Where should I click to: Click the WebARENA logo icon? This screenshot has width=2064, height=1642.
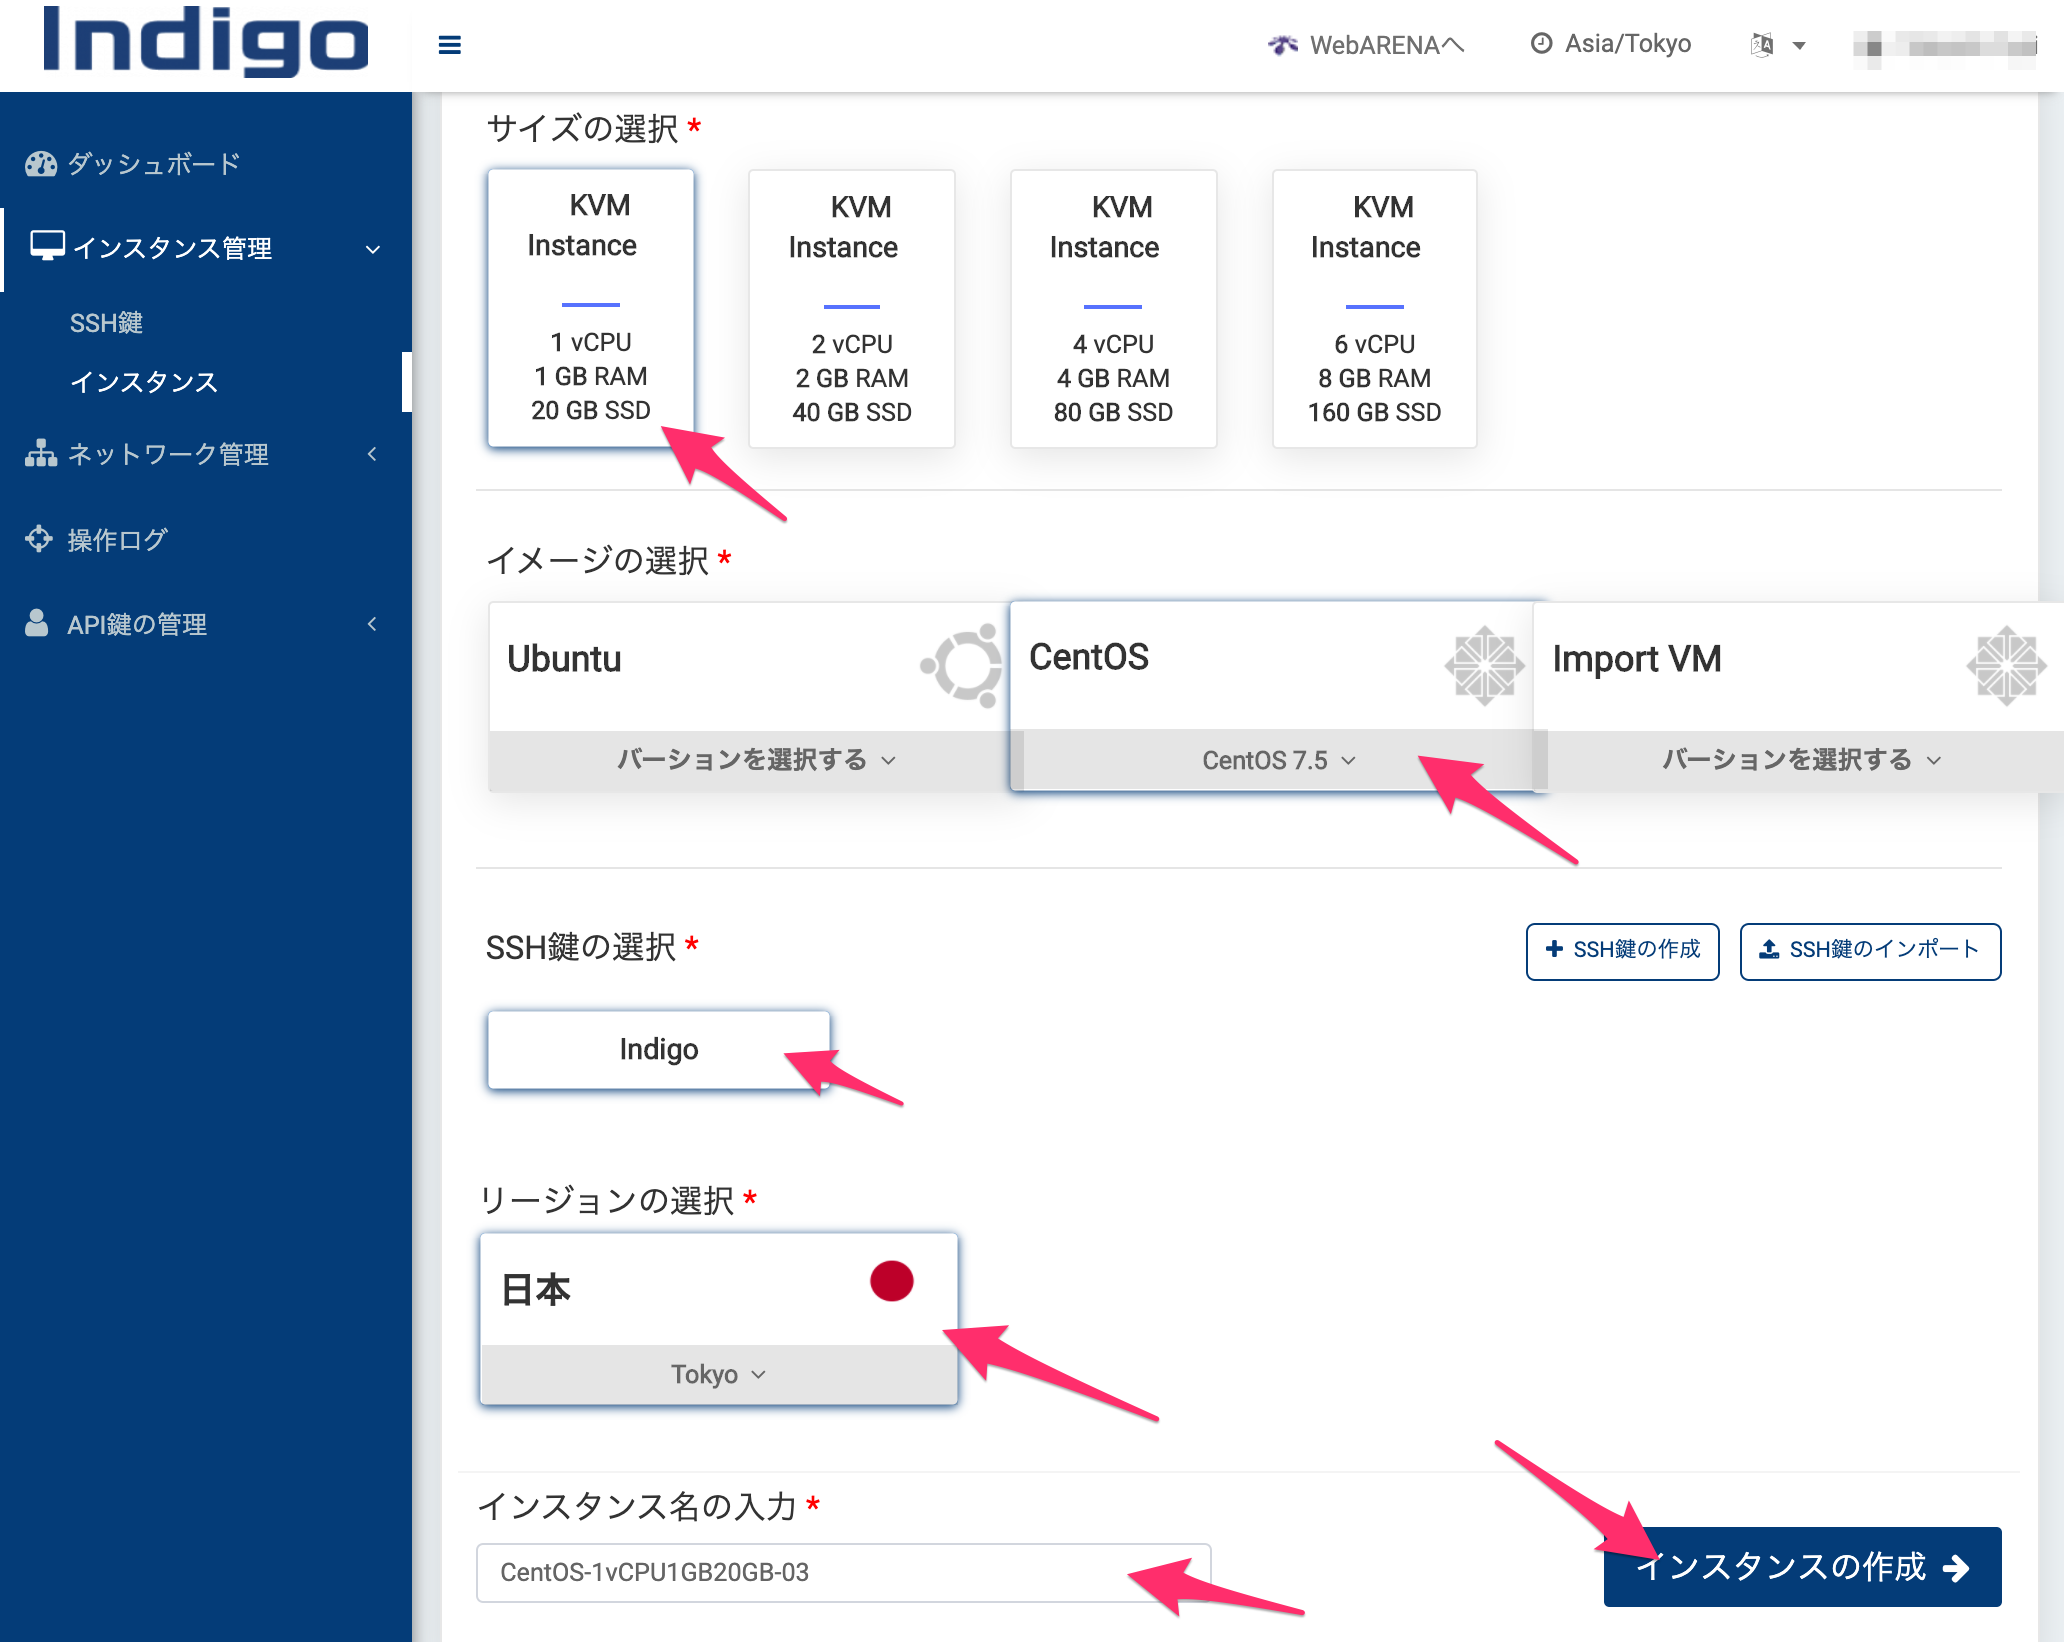pos(1283,45)
